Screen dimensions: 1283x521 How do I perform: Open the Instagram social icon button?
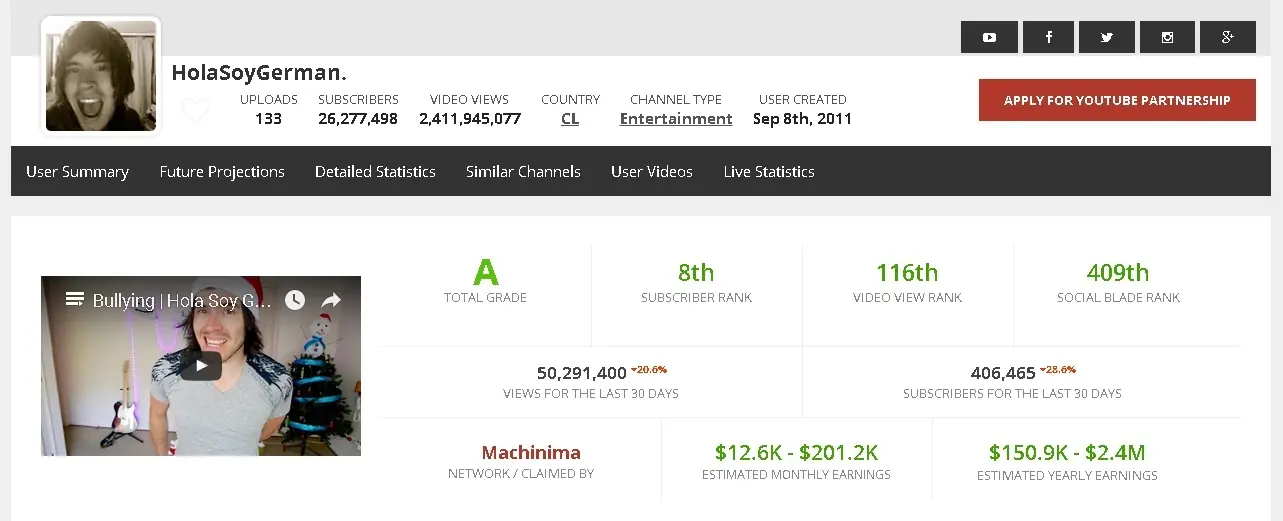pyautogui.click(x=1167, y=37)
